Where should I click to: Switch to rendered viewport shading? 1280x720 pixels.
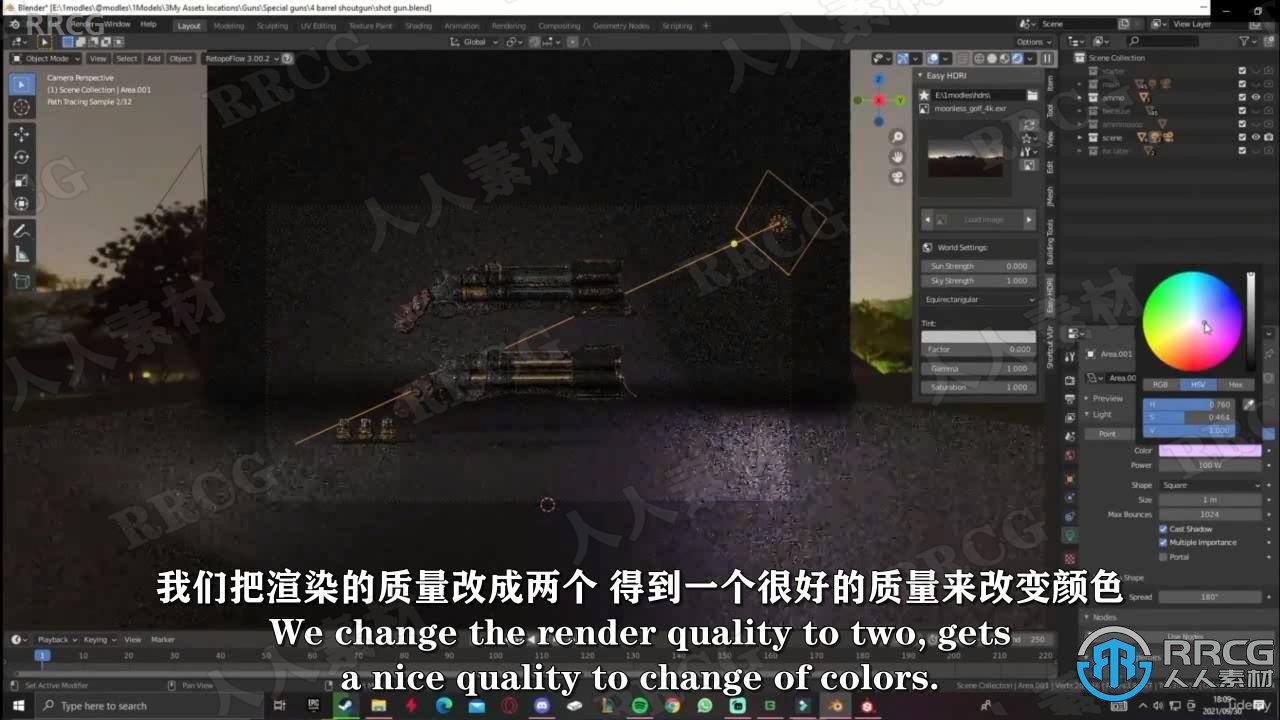click(x=1016, y=59)
